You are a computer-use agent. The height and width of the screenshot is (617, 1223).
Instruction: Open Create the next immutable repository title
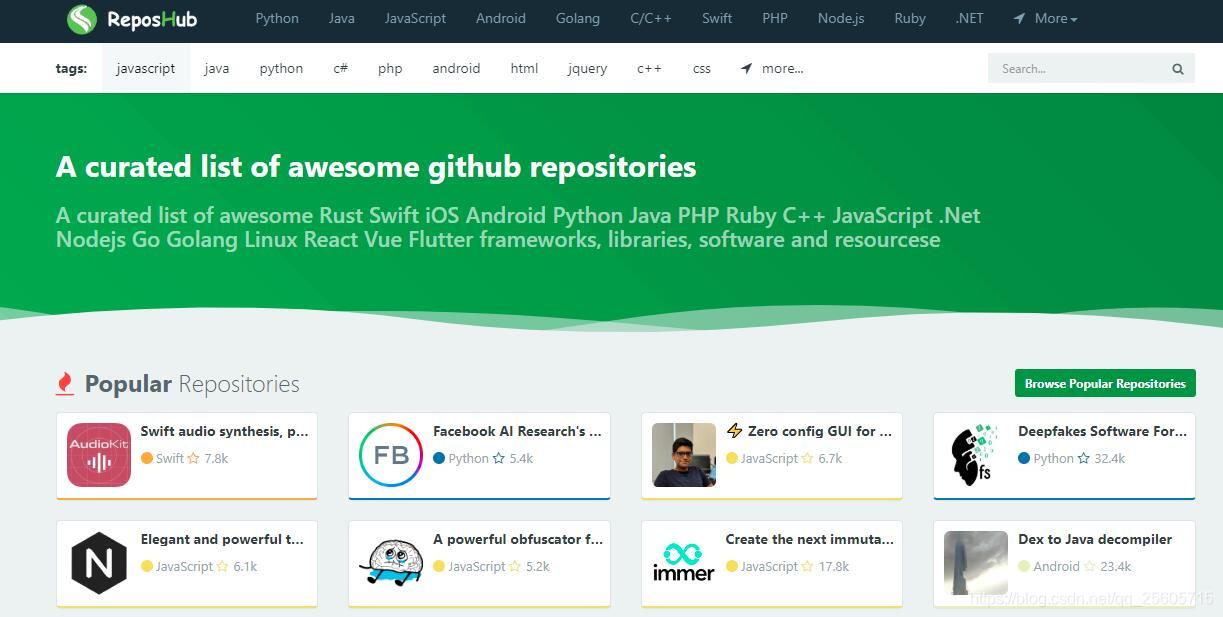click(810, 539)
